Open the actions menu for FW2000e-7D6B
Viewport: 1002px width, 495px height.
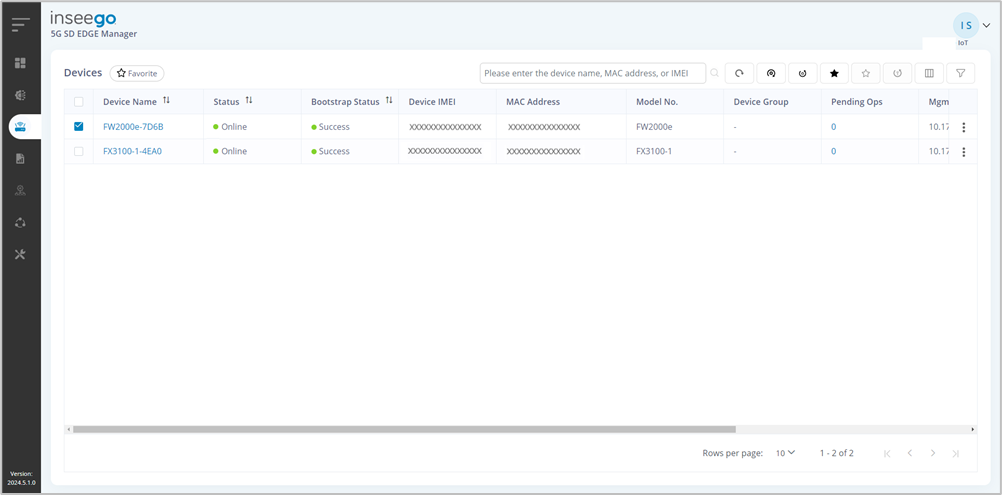coord(964,127)
